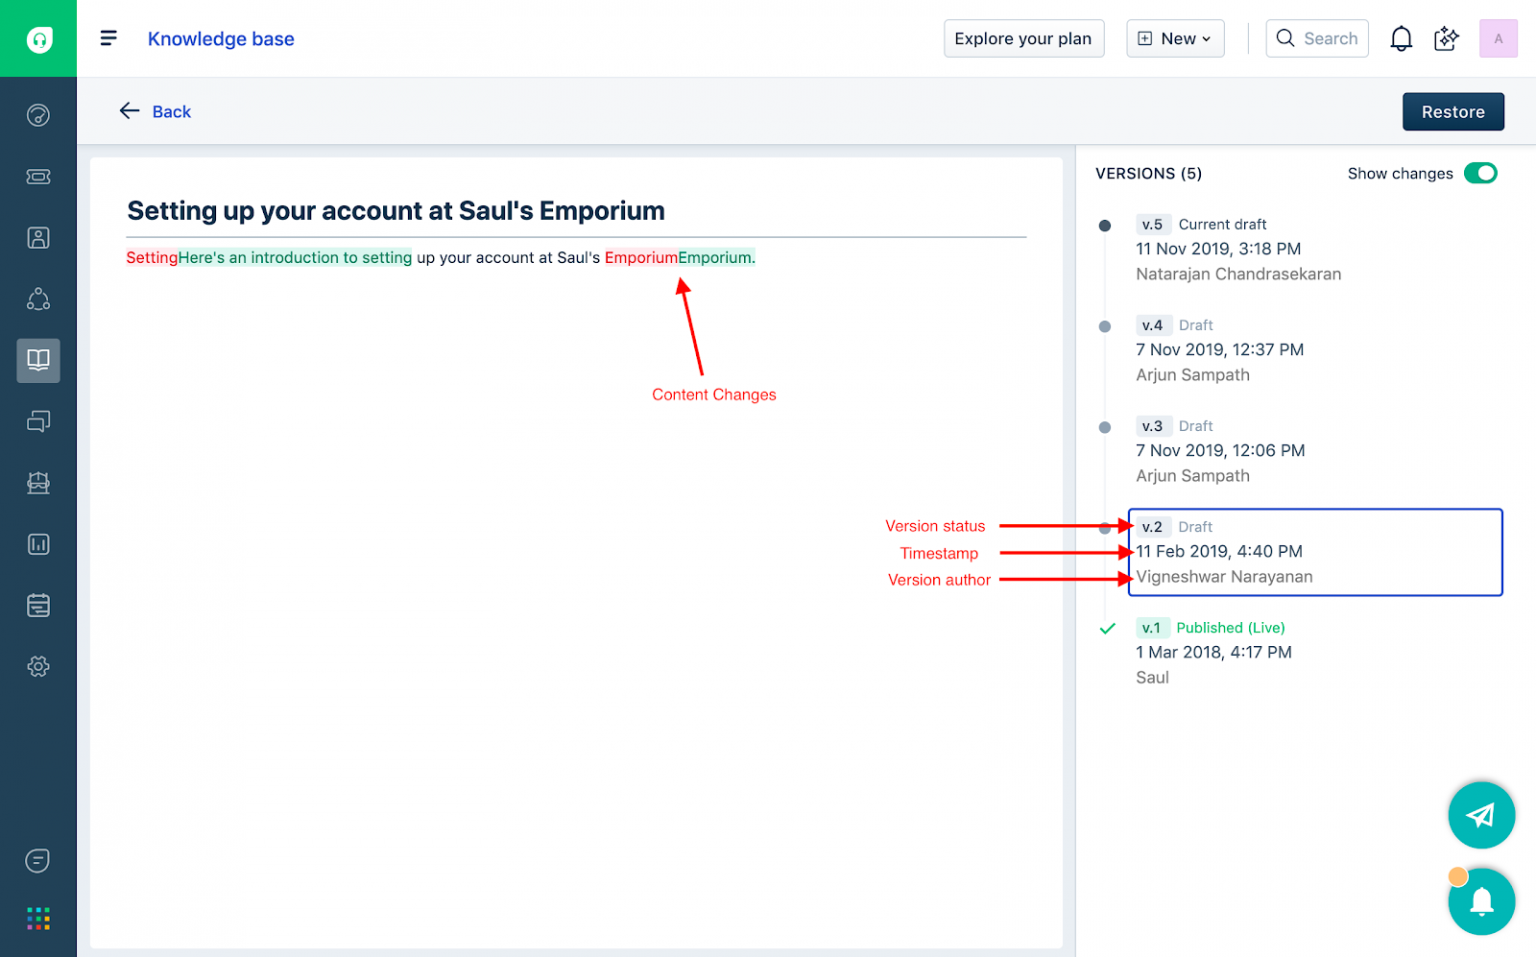
Task: Click the Knowledge base heading
Action: tap(221, 39)
